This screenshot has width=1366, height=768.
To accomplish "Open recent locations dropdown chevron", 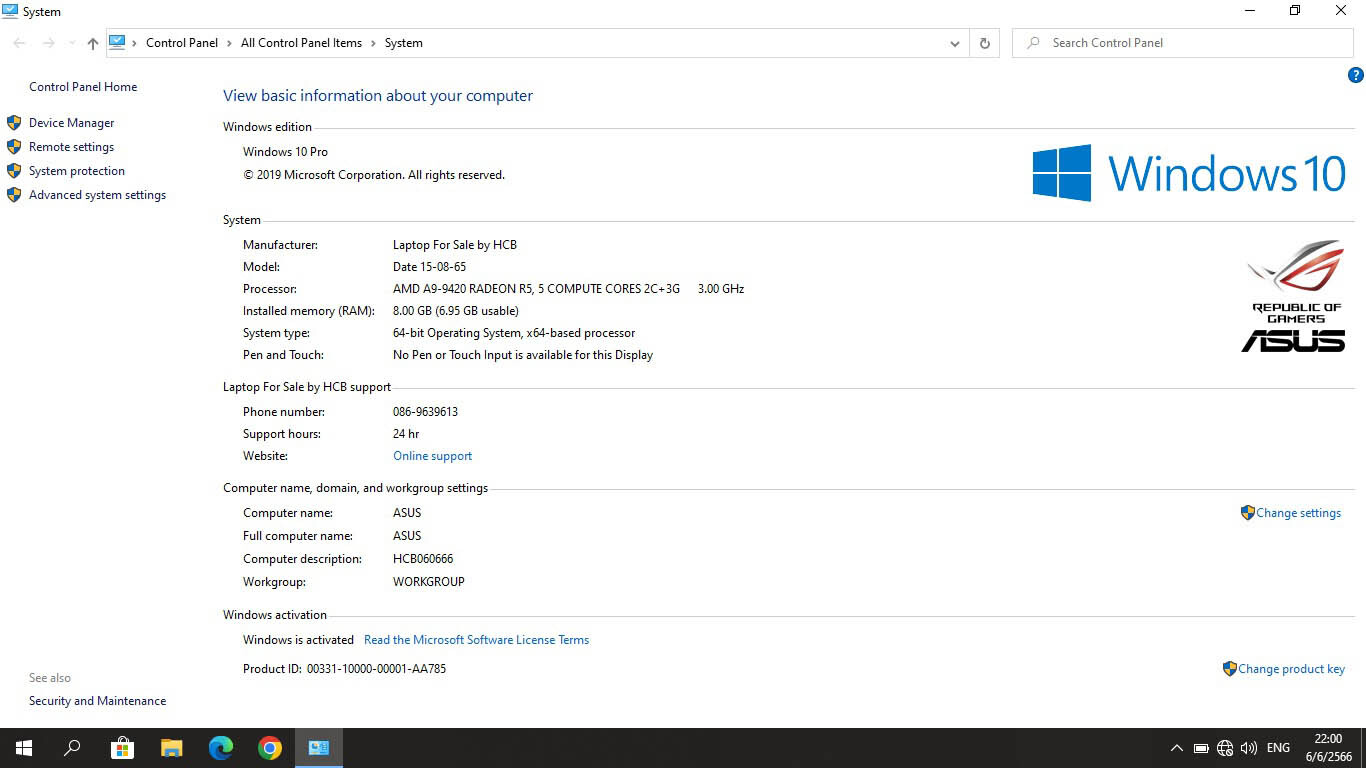I will click(72, 43).
